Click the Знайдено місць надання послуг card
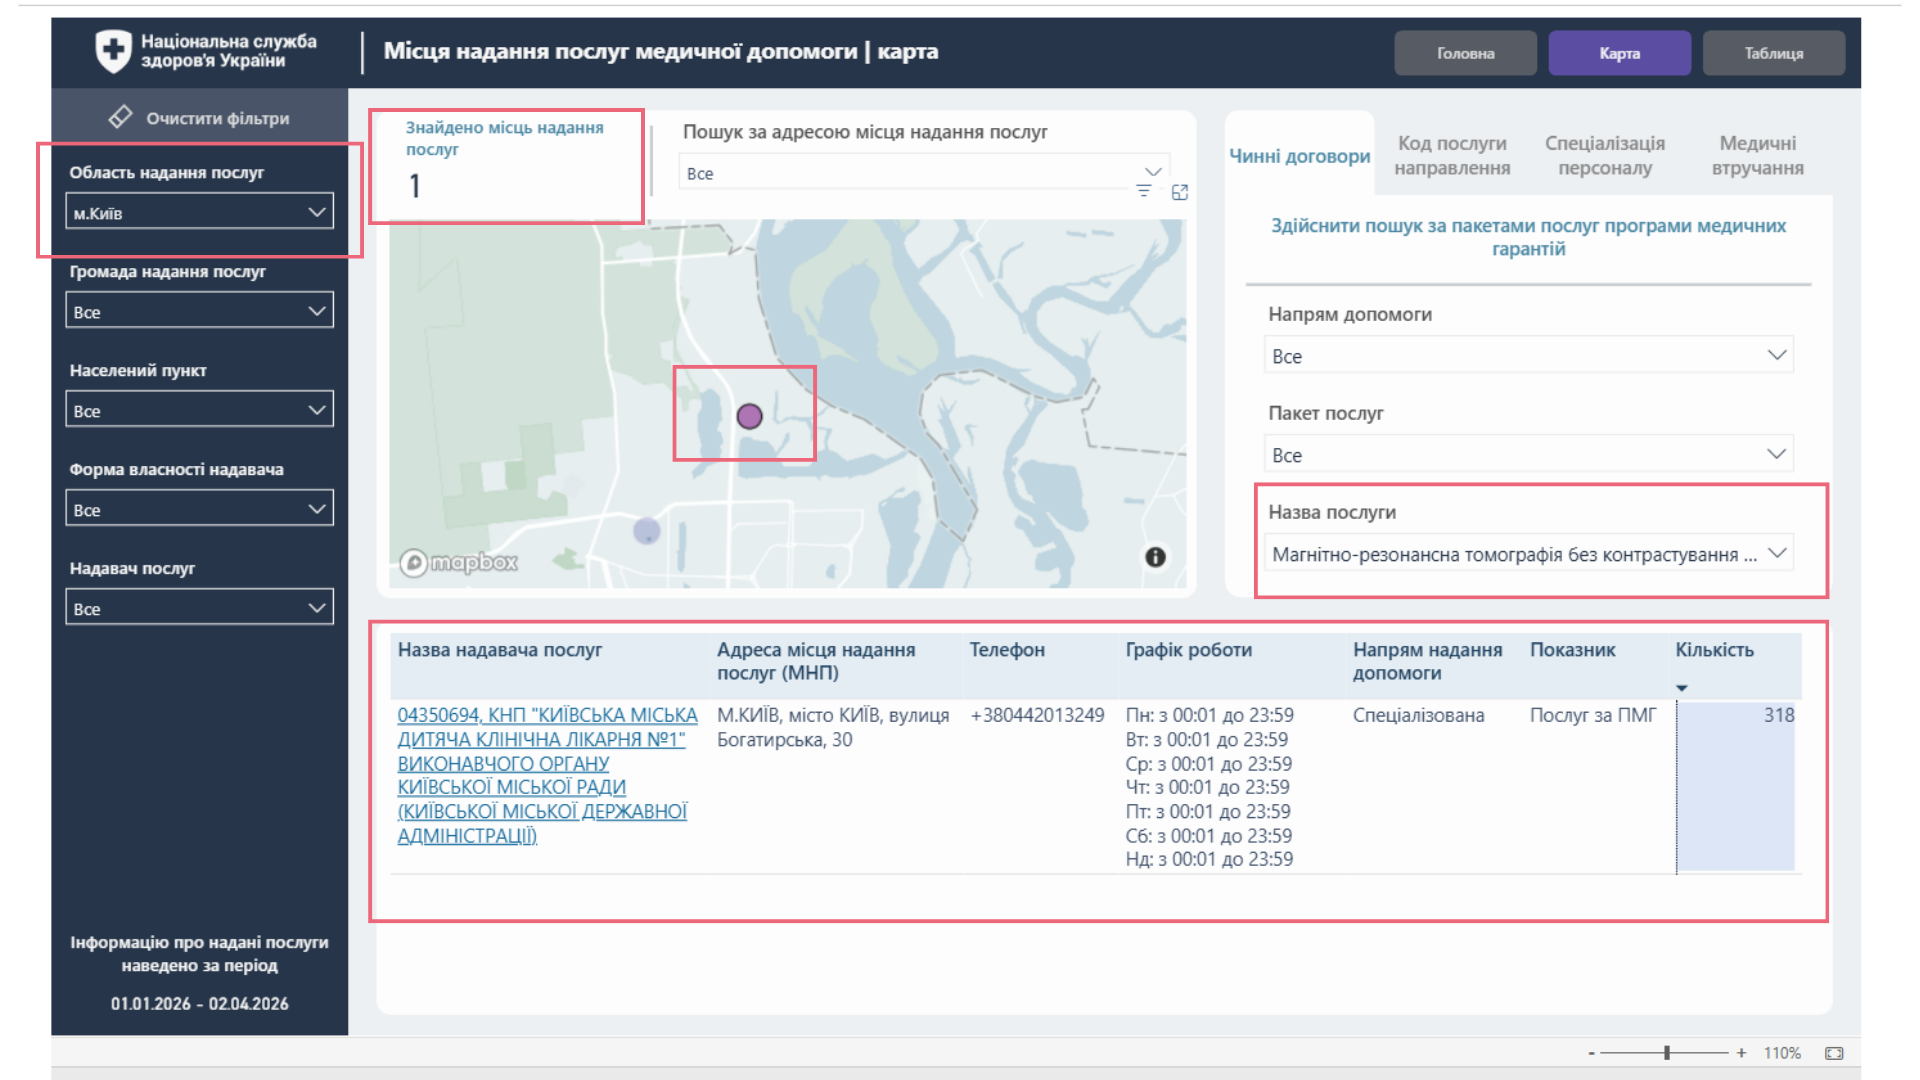The height and width of the screenshot is (1080, 1920). (506, 166)
